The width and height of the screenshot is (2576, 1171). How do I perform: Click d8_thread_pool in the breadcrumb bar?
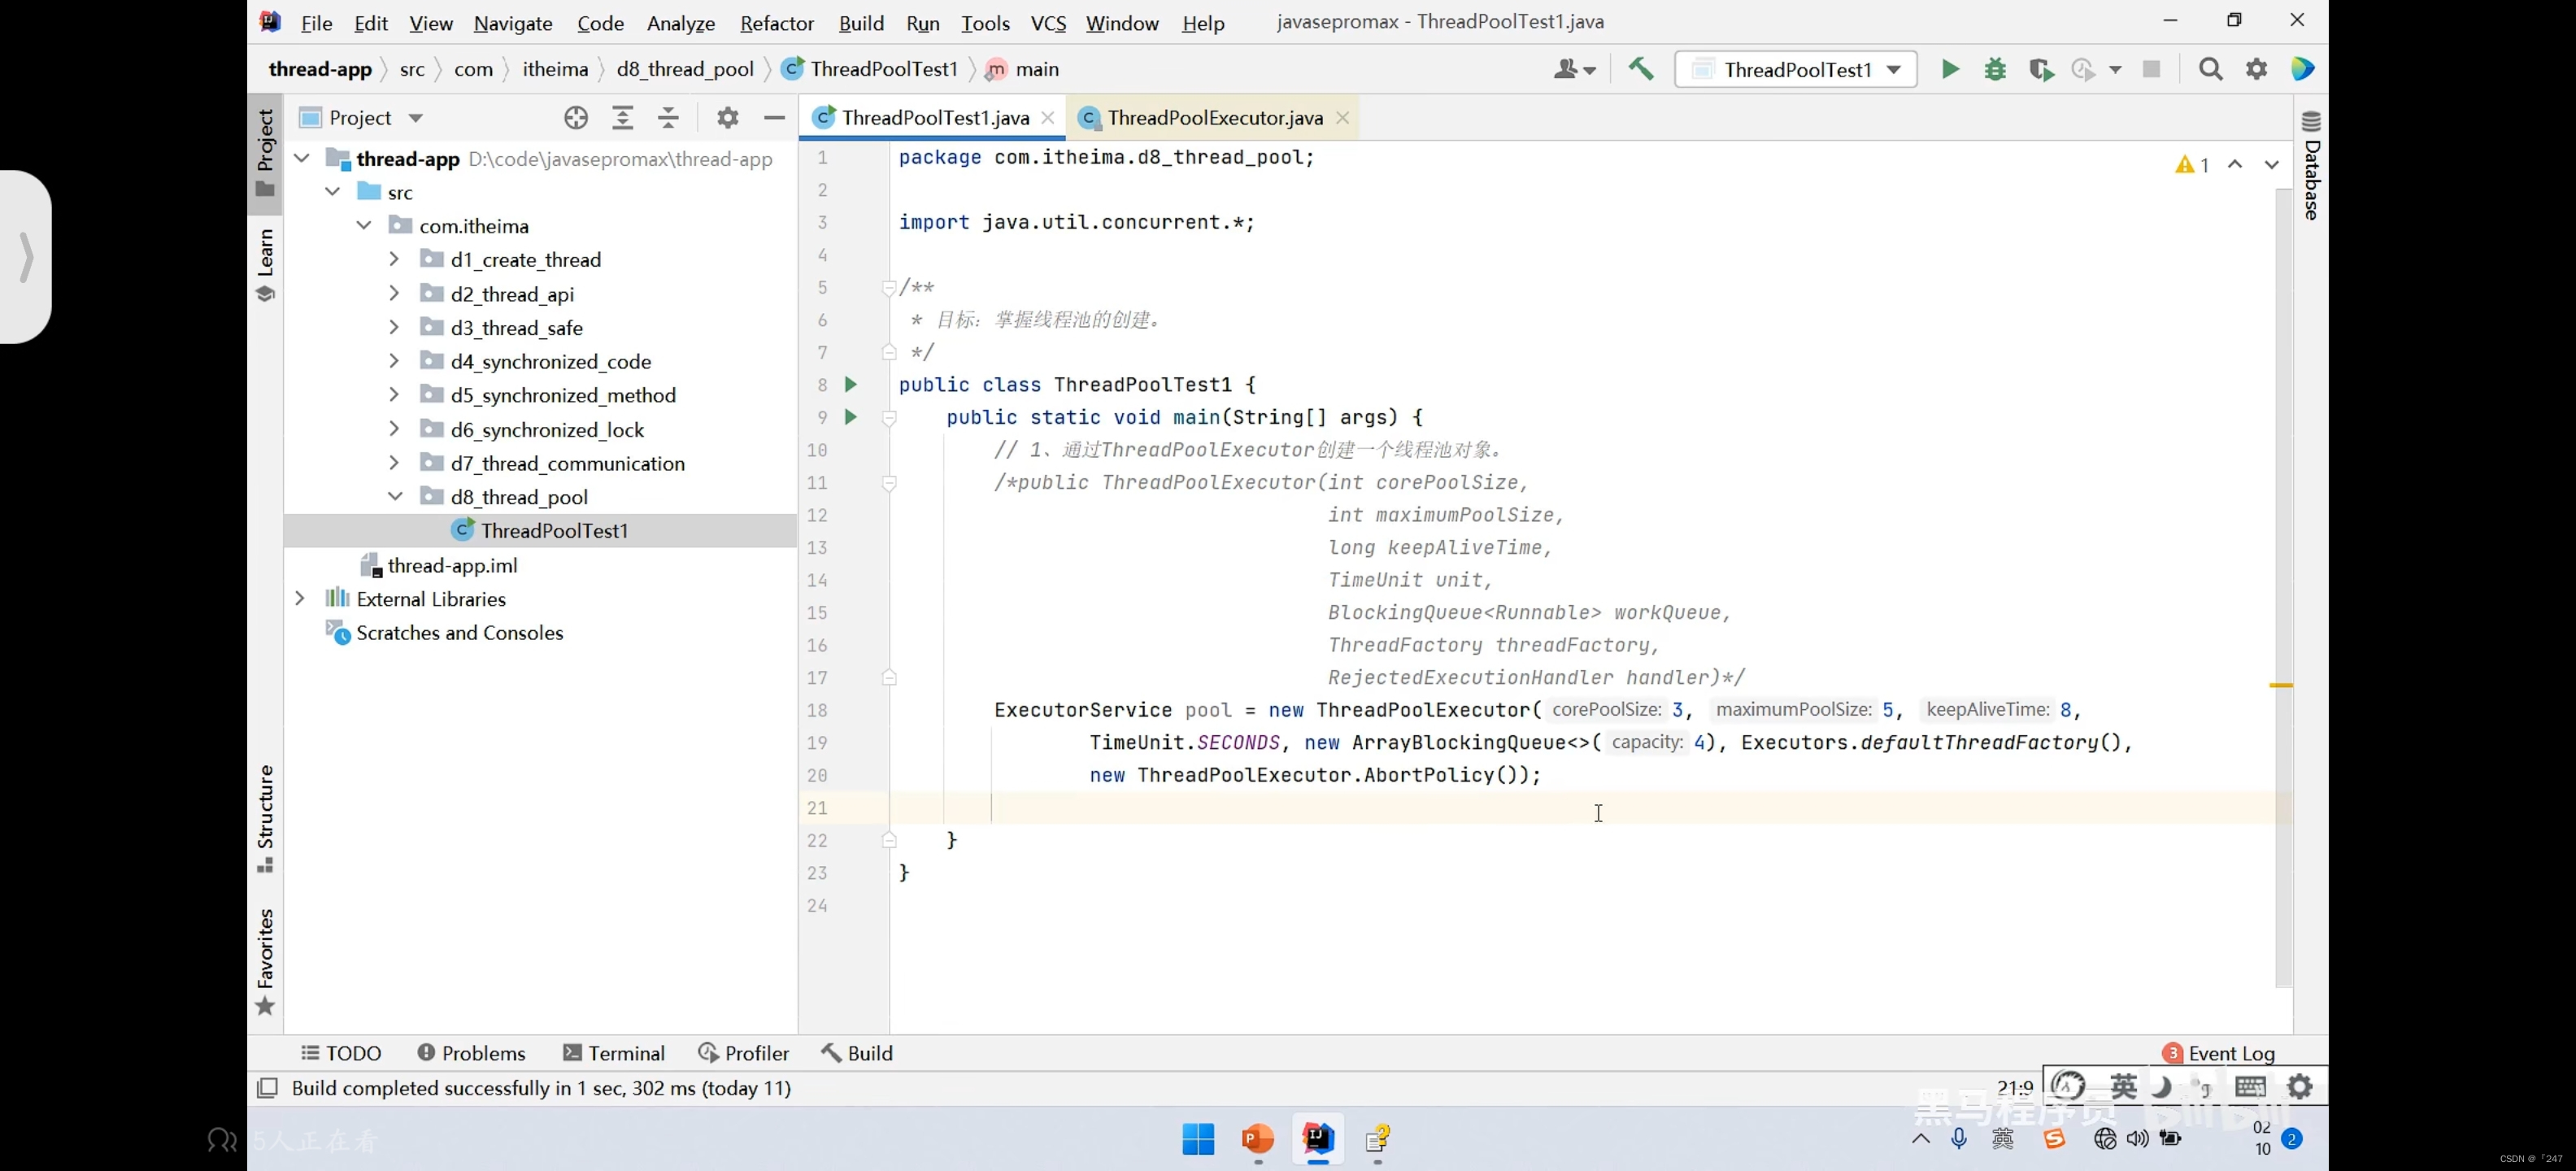(685, 69)
